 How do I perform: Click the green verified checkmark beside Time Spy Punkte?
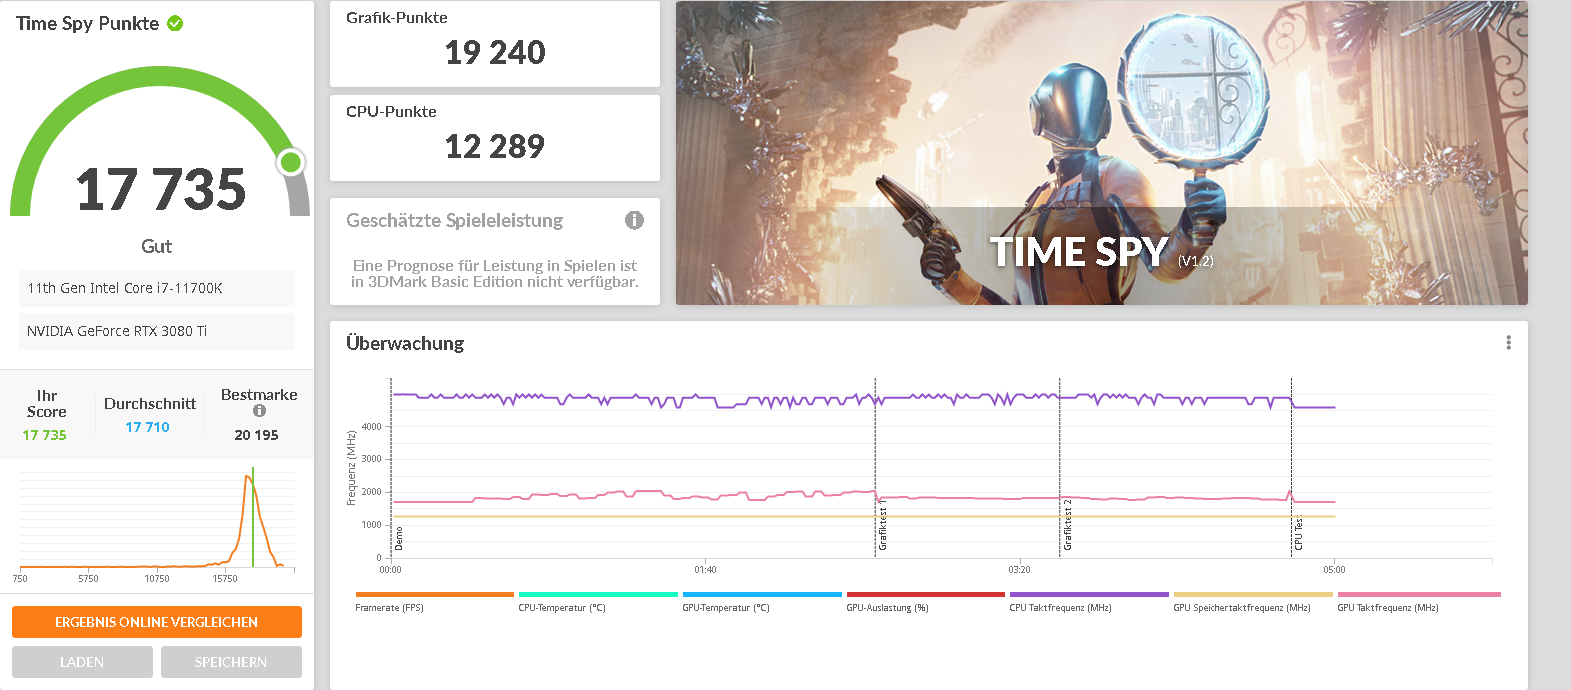click(175, 23)
